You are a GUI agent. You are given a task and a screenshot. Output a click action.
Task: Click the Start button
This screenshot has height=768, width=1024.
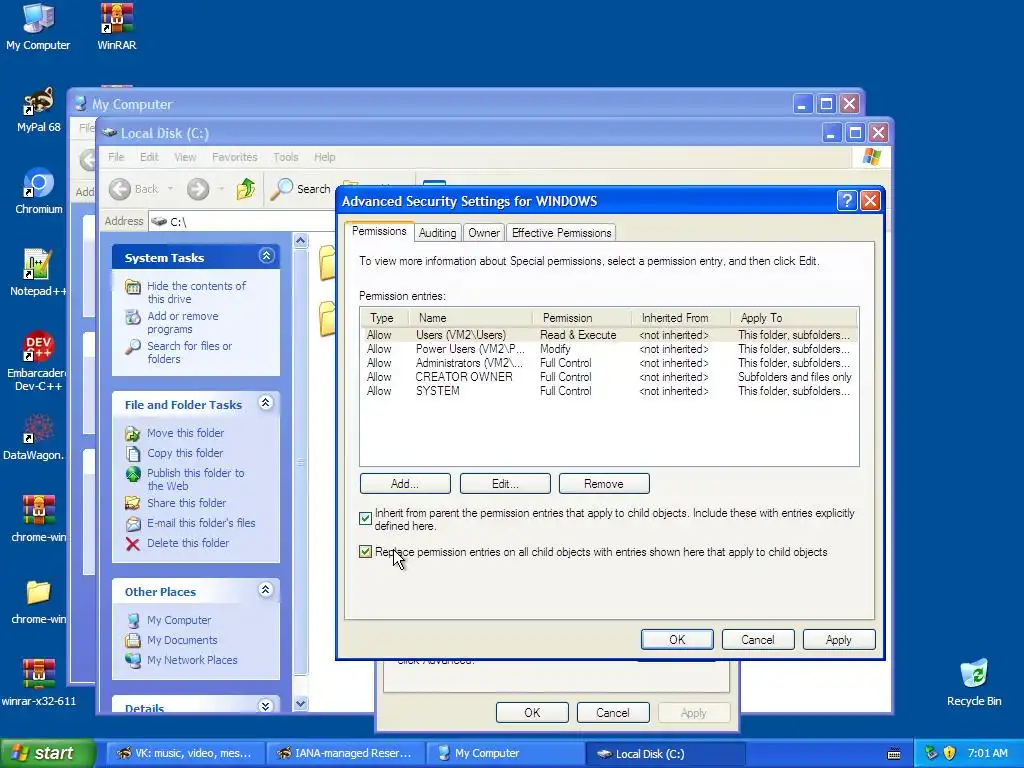(48, 753)
